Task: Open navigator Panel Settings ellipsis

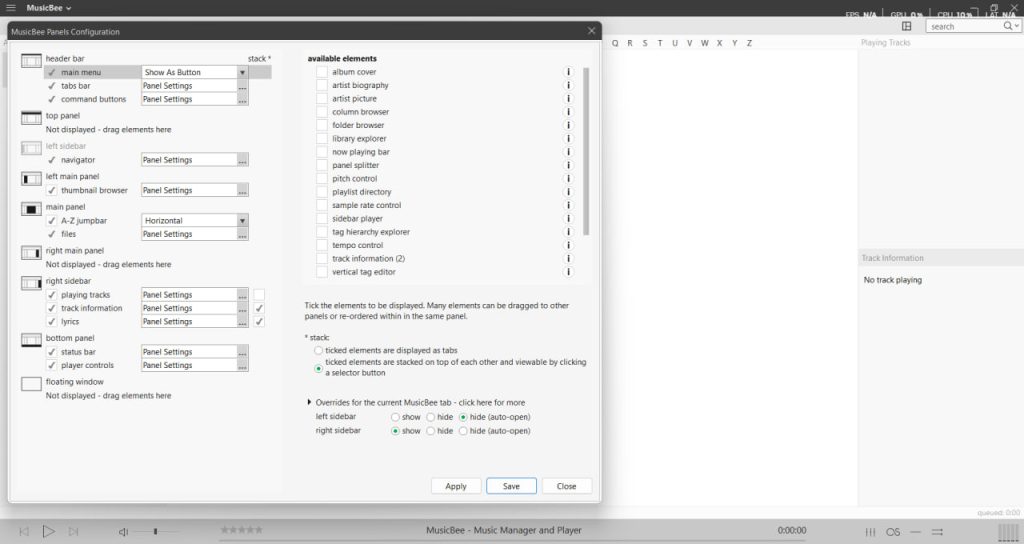Action: click(242, 160)
